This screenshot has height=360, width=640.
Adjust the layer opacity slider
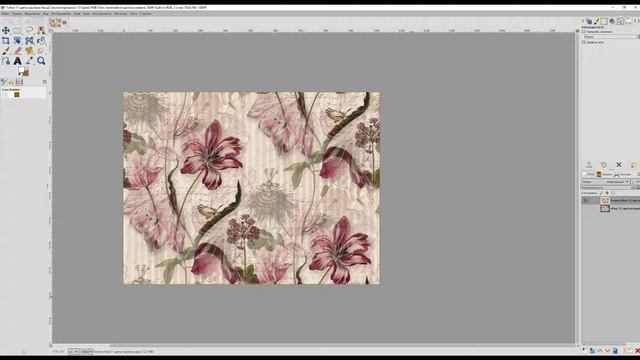click(610, 188)
